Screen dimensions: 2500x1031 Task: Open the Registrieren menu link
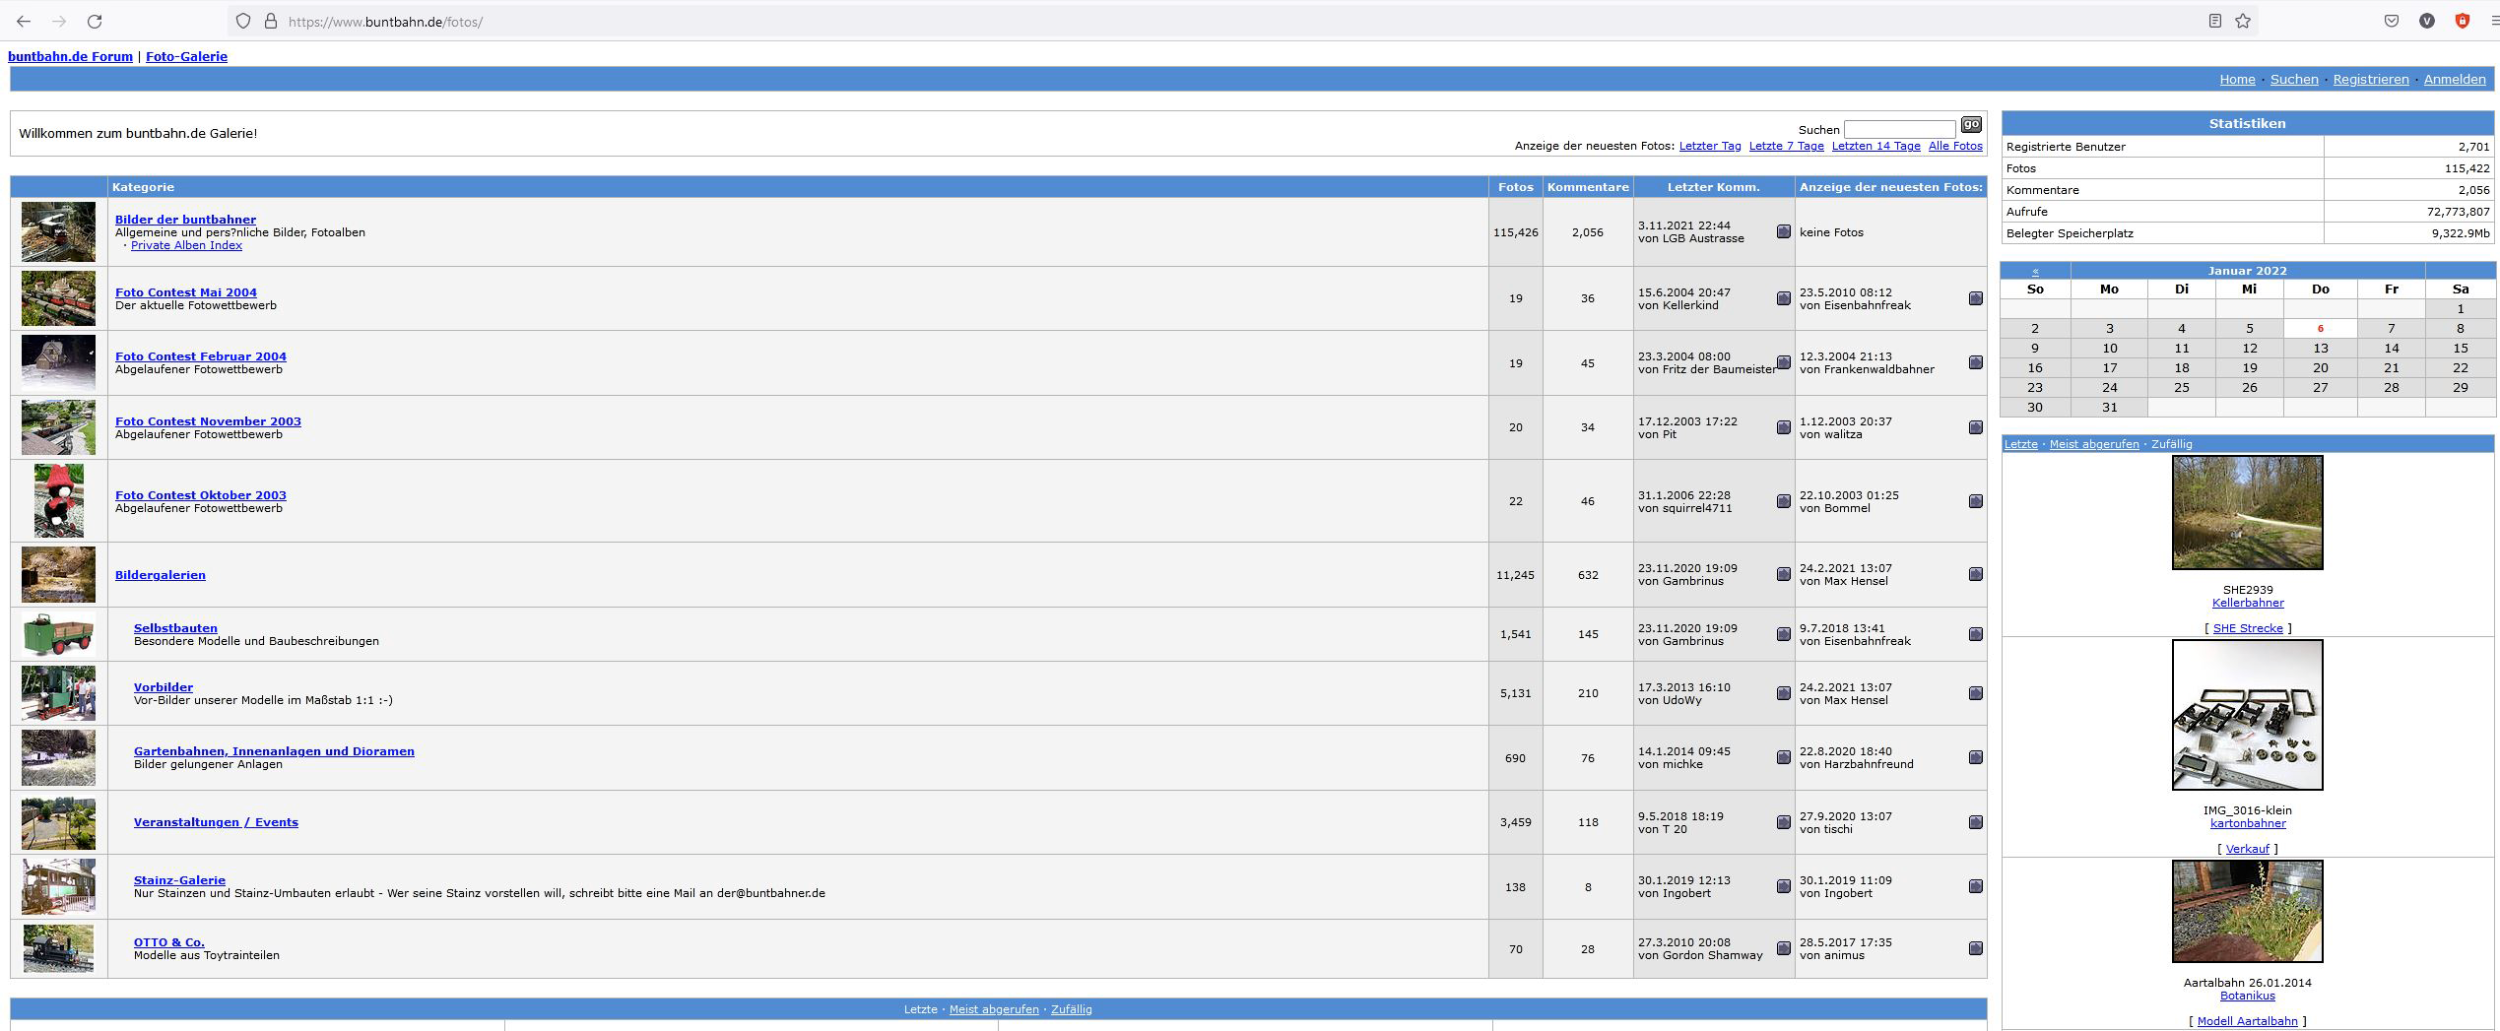coord(2370,79)
